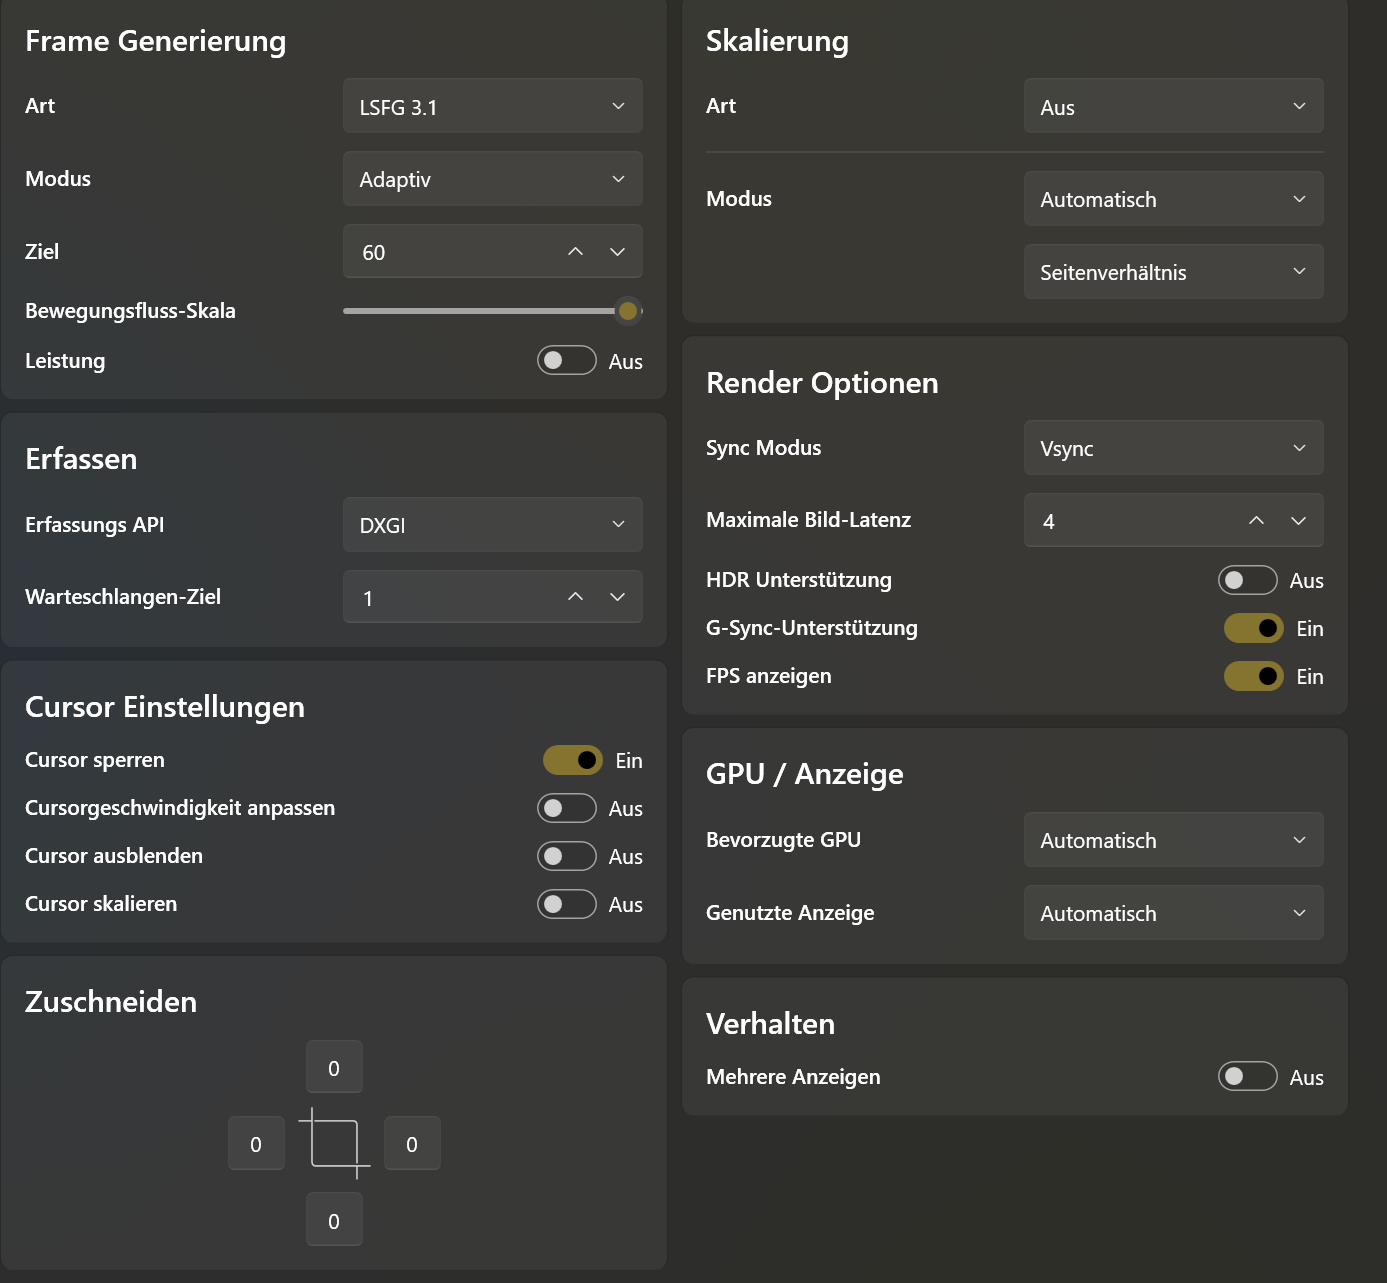Raise Maximale Bild-Latenz with up arrow
This screenshot has width=1387, height=1283.
[x=1256, y=521]
